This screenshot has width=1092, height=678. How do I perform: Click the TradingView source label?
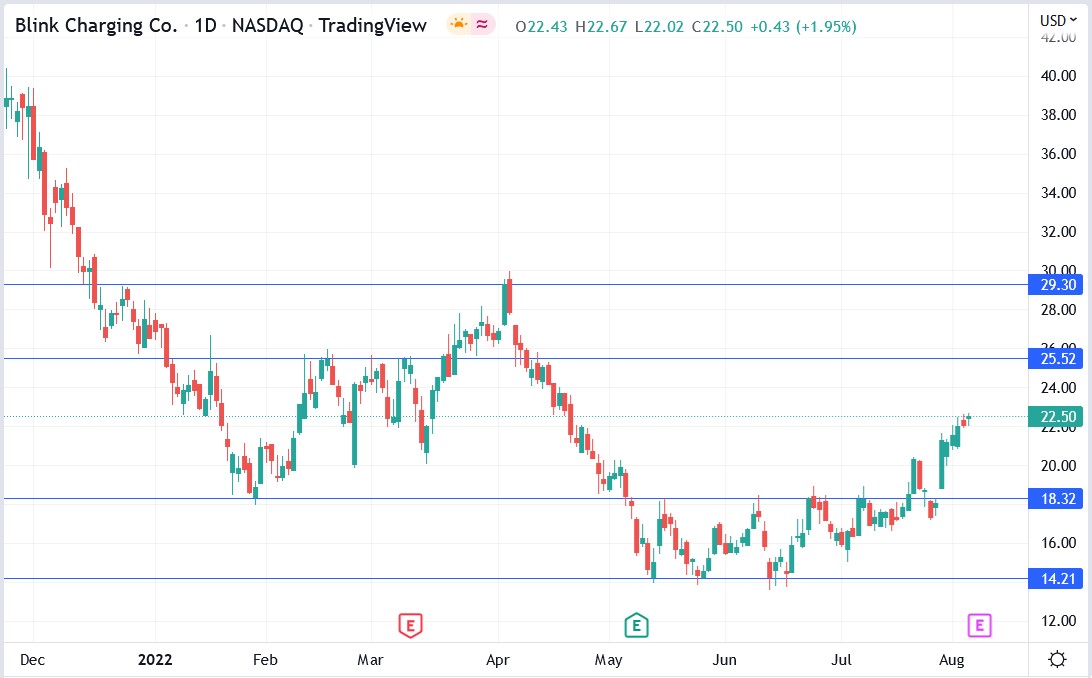click(x=372, y=27)
